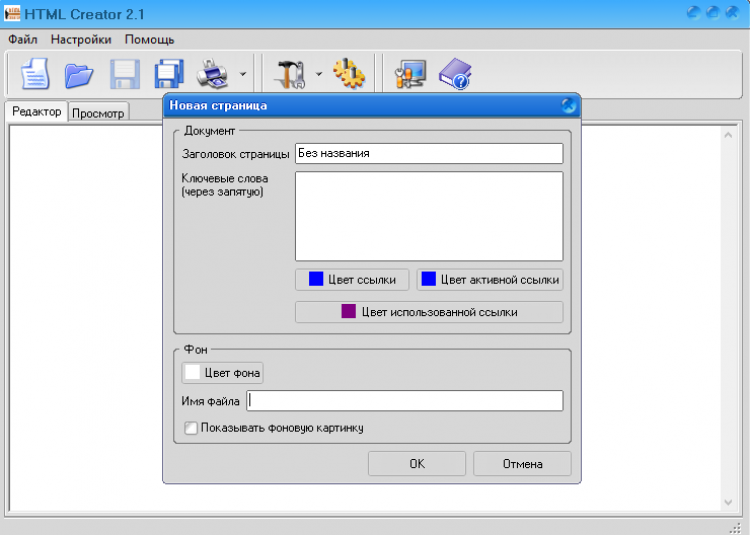
Task: Confirm the dialog with OK
Action: point(417,464)
